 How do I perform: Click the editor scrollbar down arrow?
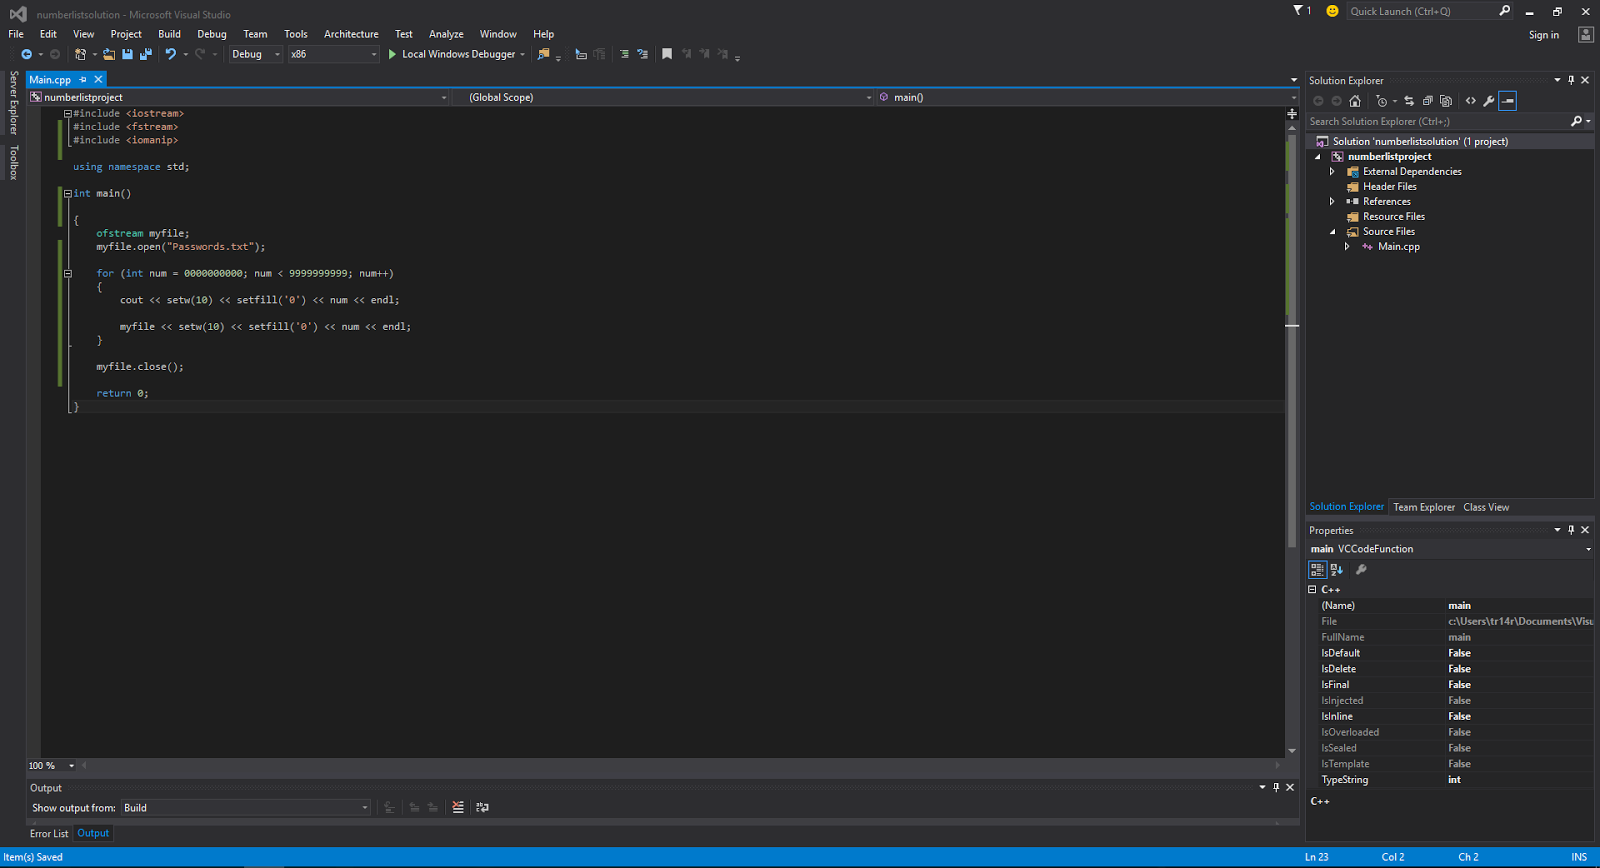point(1292,750)
